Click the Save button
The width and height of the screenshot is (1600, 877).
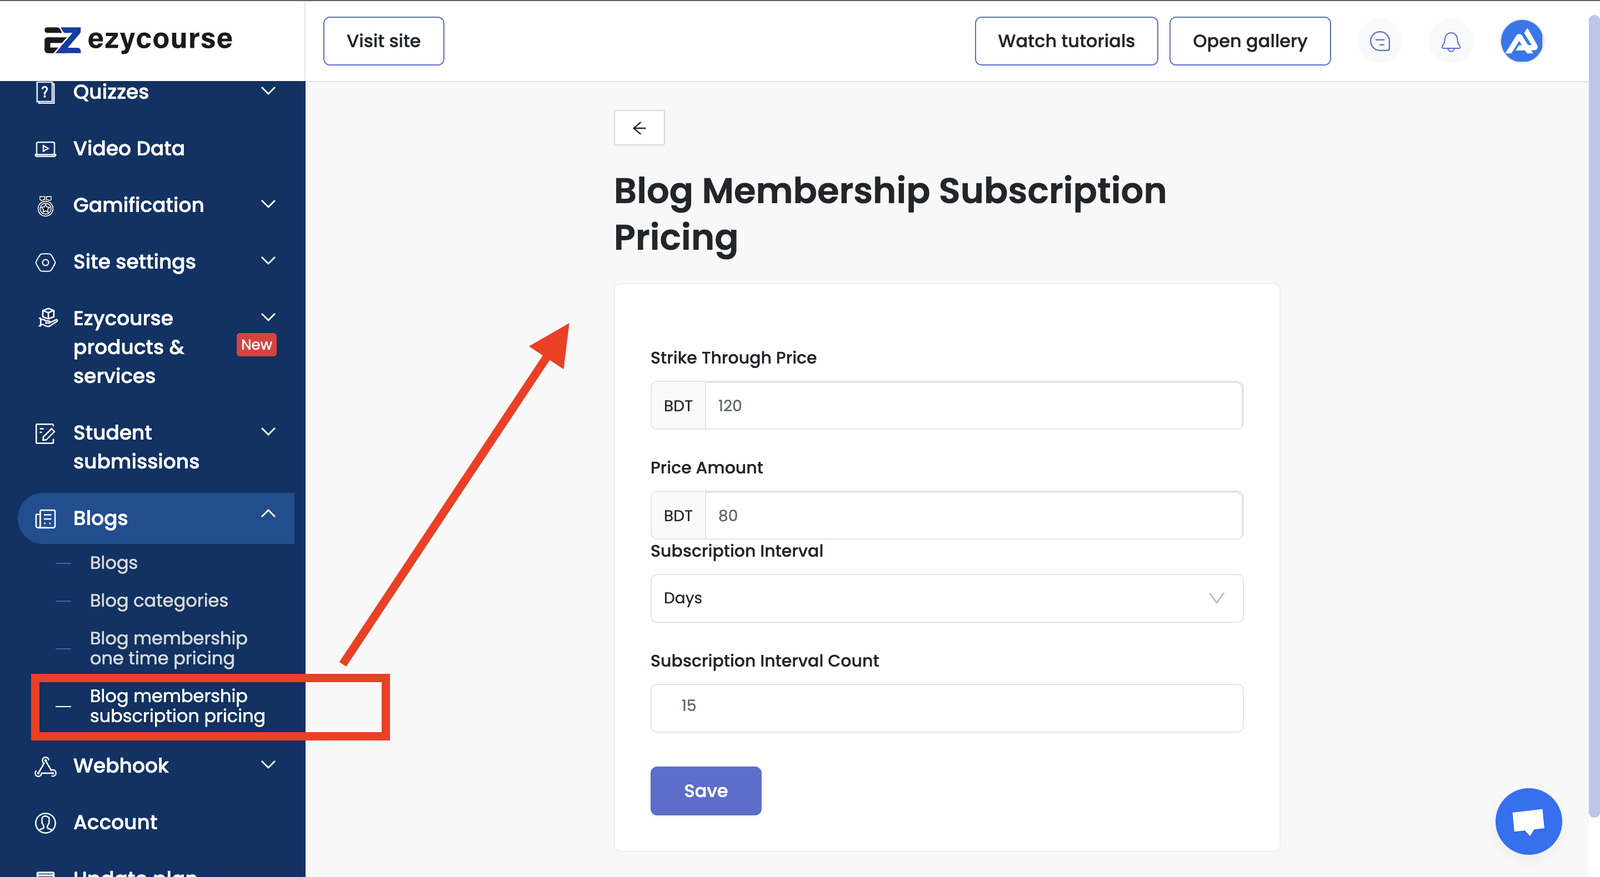click(705, 791)
